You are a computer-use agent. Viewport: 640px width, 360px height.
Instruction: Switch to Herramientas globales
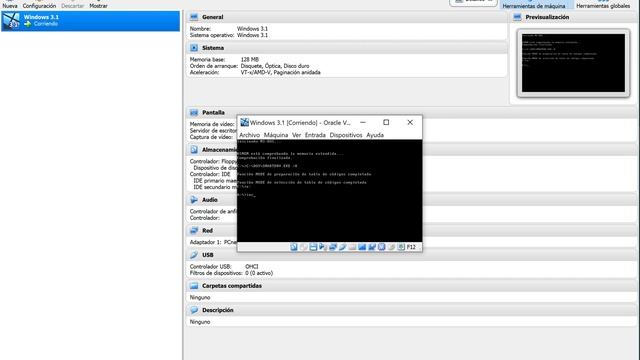click(603, 4)
